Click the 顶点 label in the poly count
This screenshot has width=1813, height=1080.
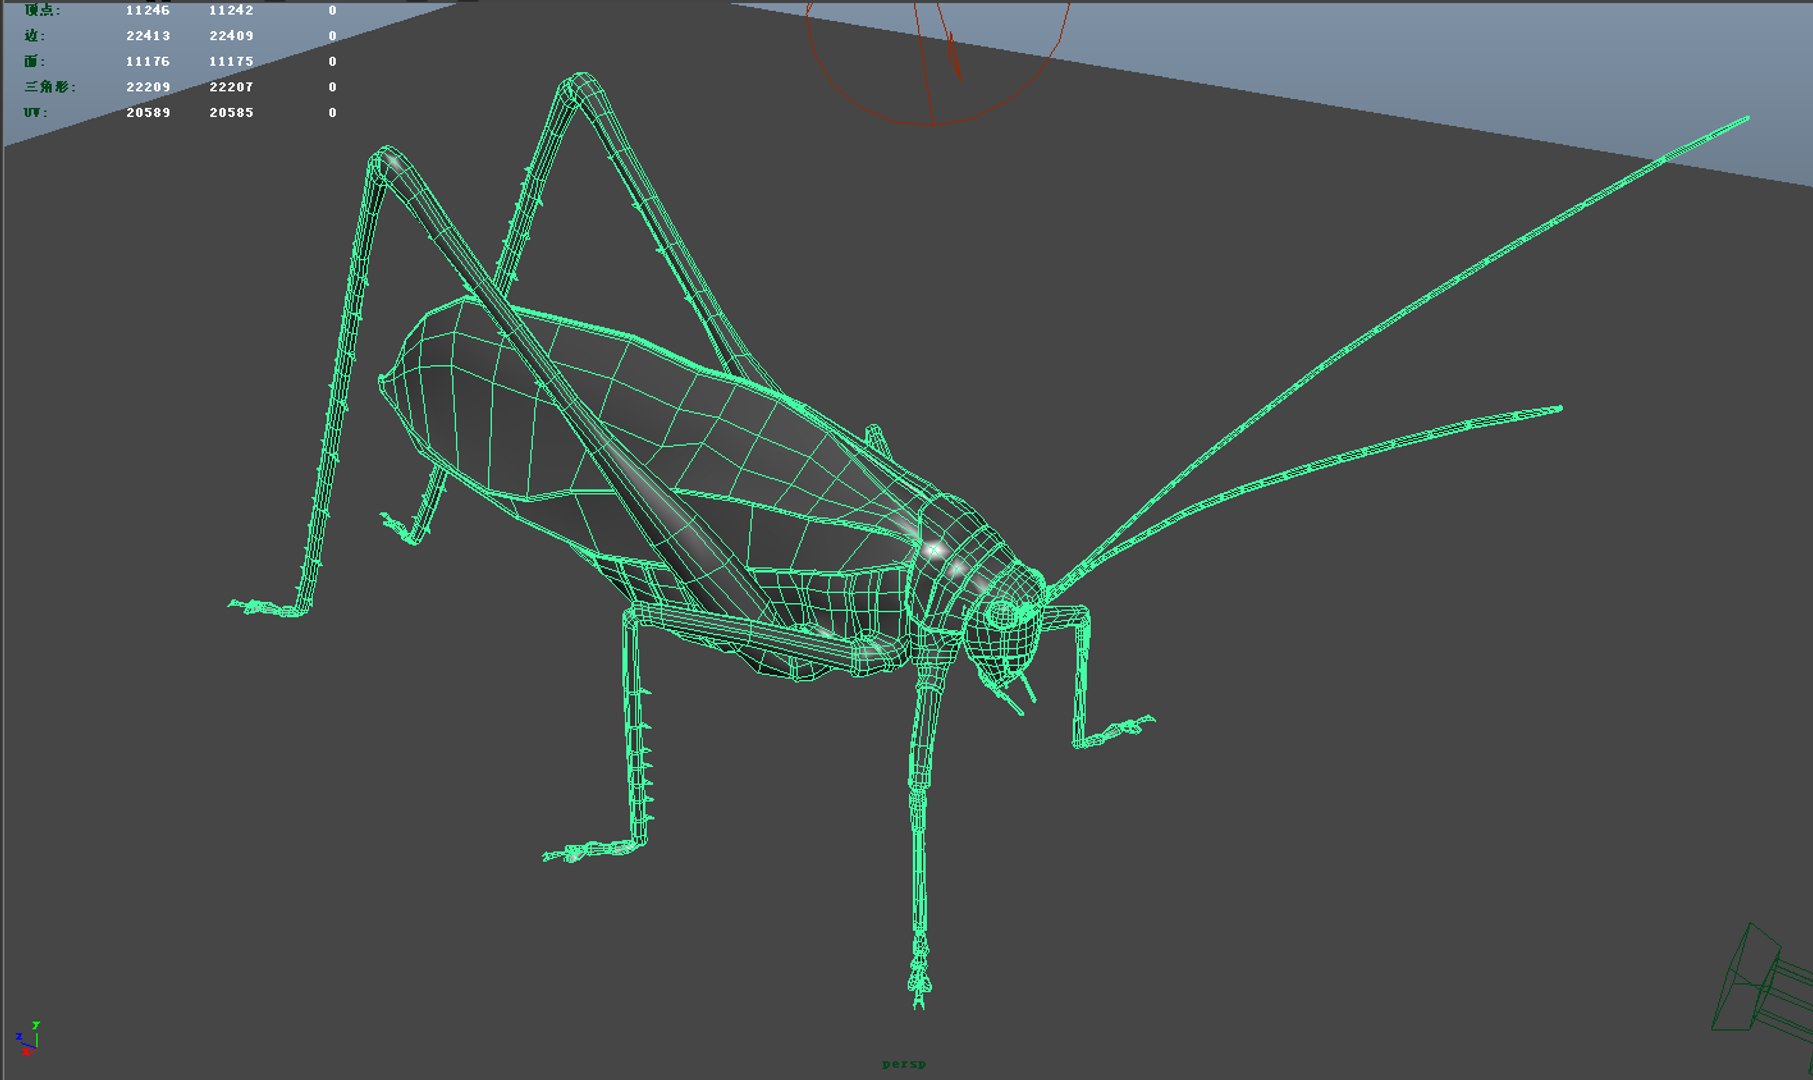pos(42,10)
